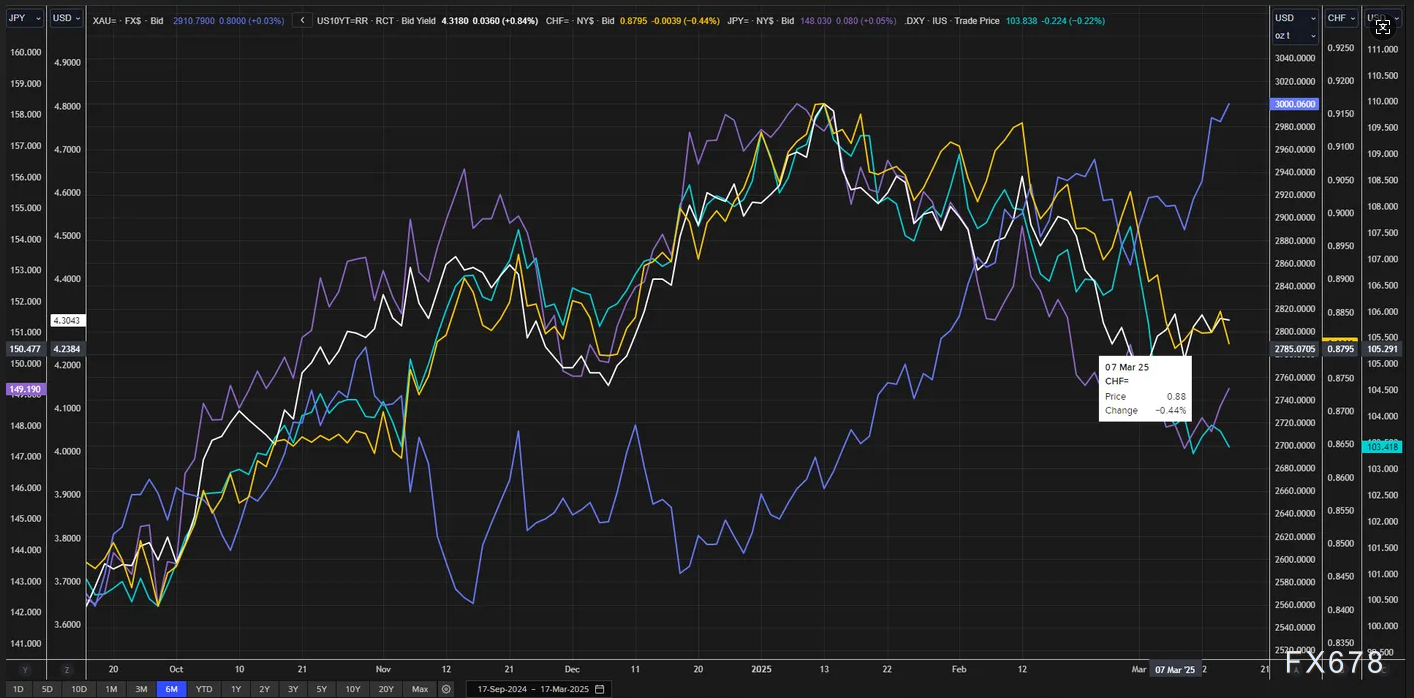This screenshot has width=1414, height=698.
Task: Click the Z axis button
Action: 66,669
